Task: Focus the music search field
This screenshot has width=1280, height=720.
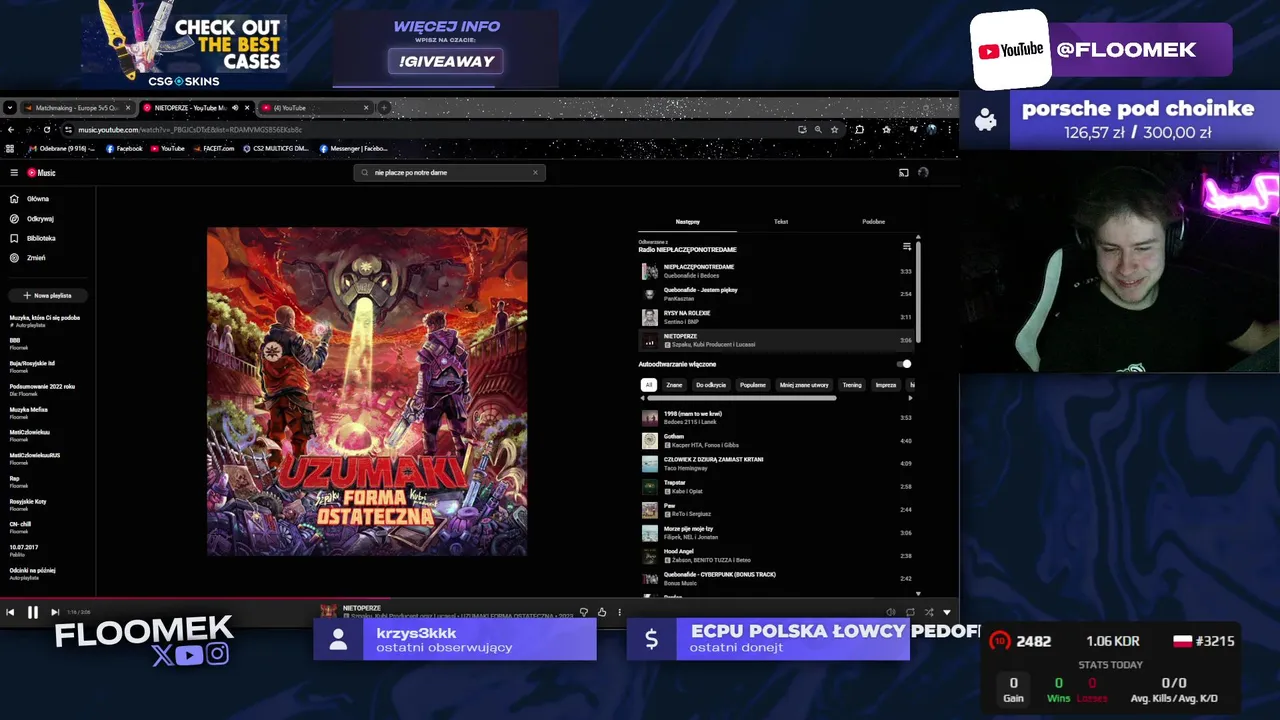Action: [448, 173]
